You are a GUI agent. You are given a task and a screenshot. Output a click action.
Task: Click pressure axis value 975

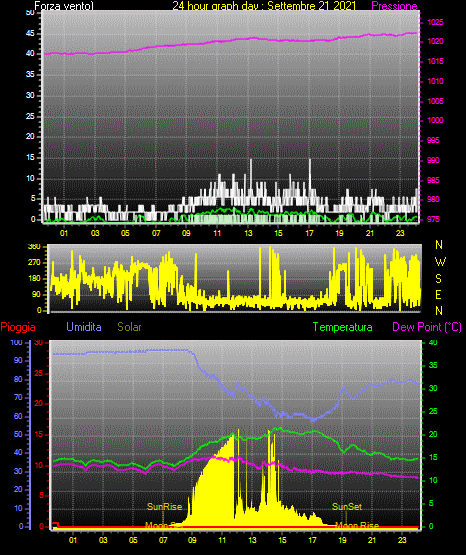[433, 219]
